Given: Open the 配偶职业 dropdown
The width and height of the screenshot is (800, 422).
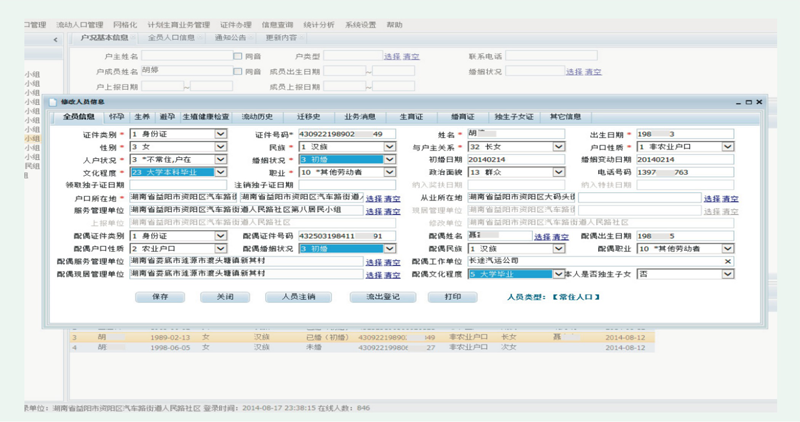Looking at the screenshot, I should pyautogui.click(x=728, y=249).
